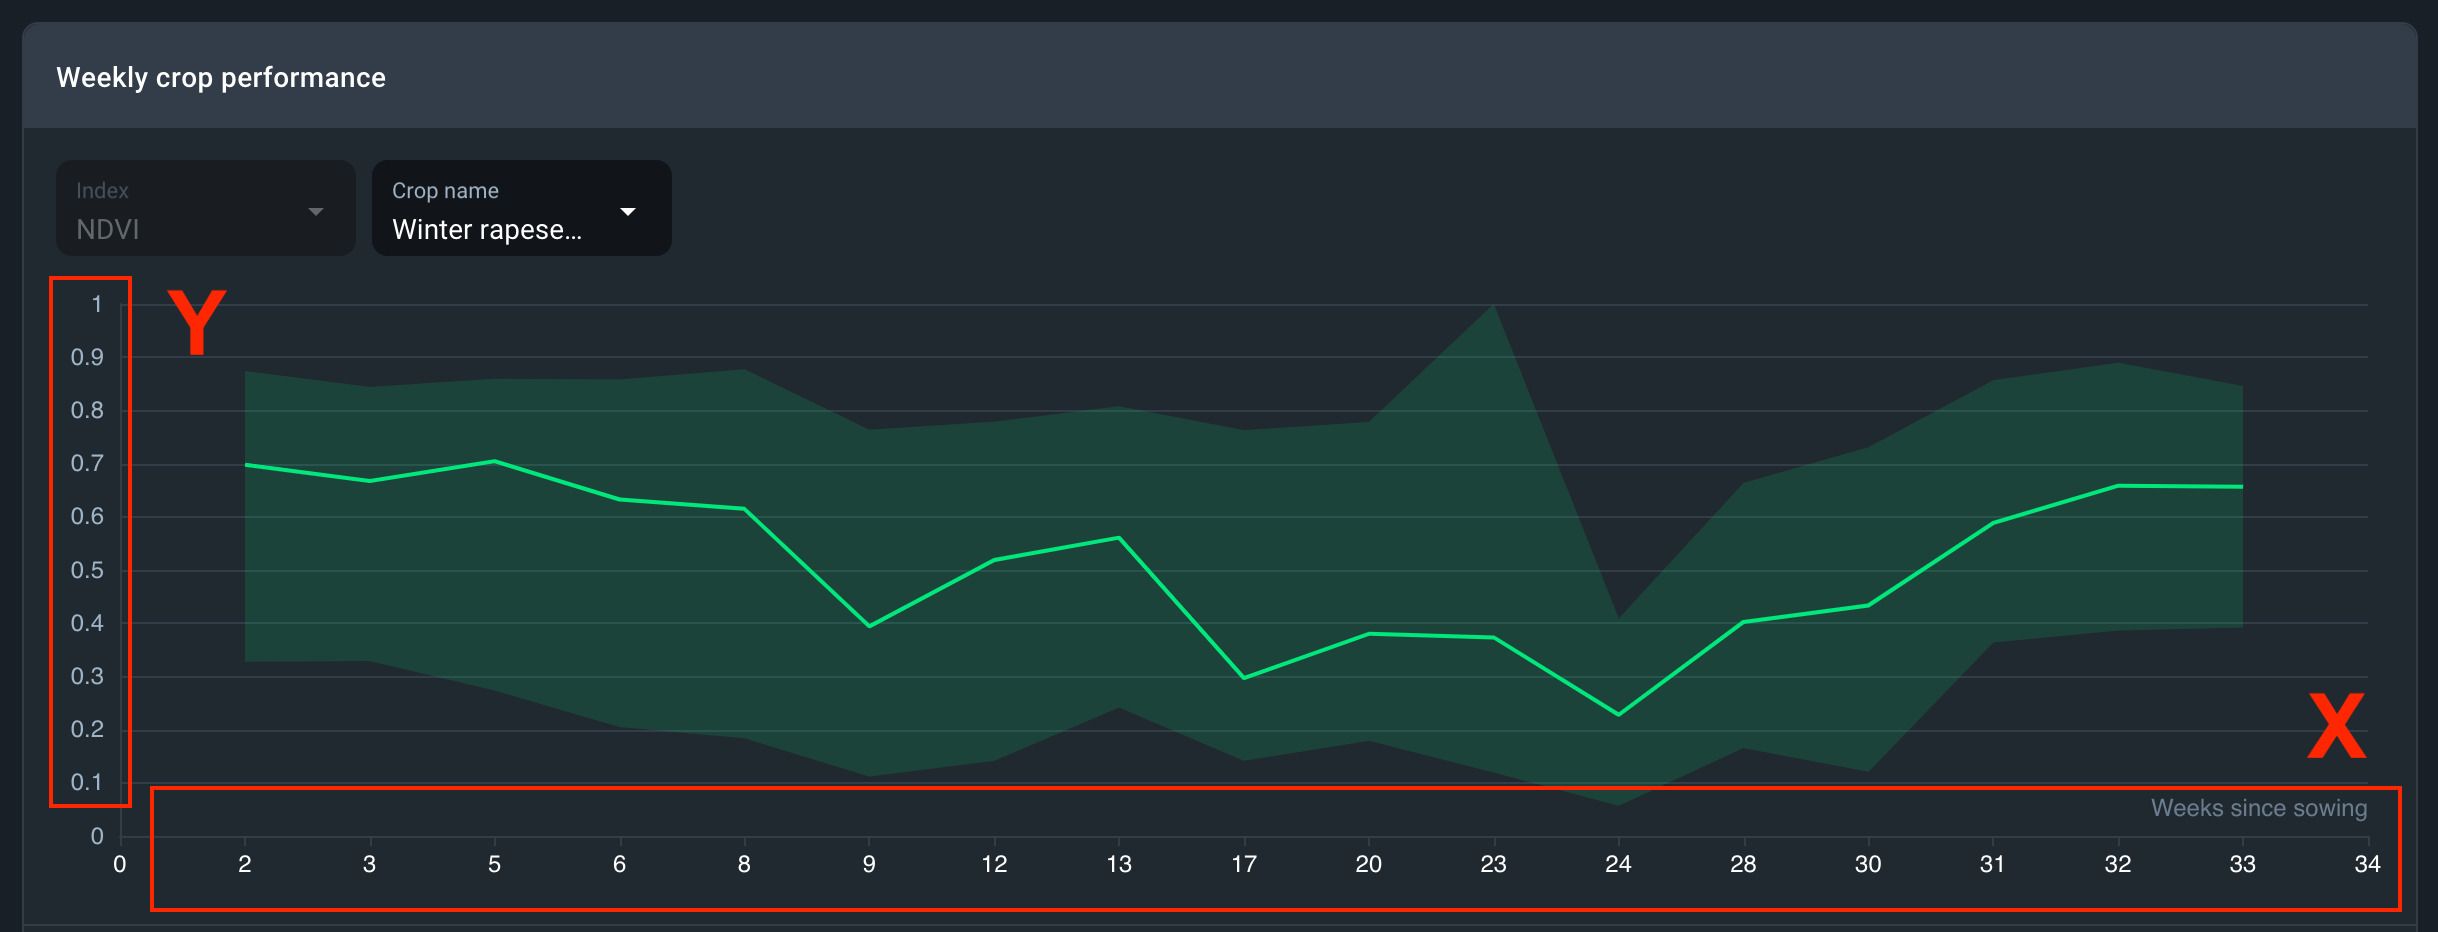Click the Weeks since sowing axis title
2438x932 pixels.
pos(2258,808)
